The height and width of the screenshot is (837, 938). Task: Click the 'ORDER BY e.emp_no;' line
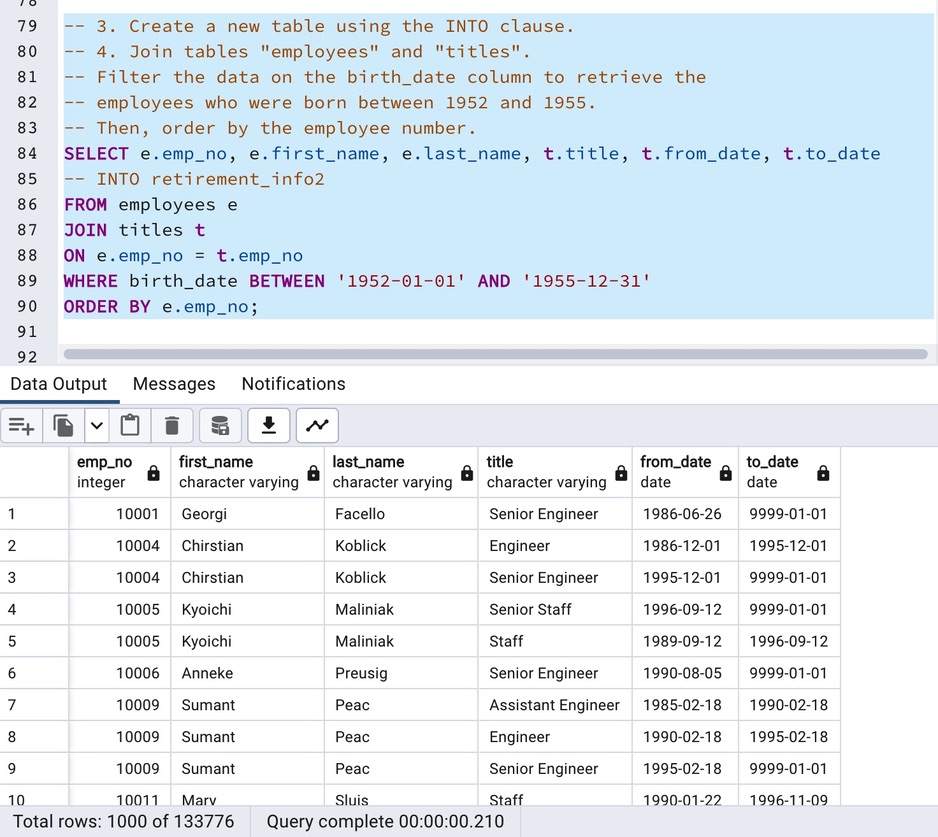(x=161, y=307)
